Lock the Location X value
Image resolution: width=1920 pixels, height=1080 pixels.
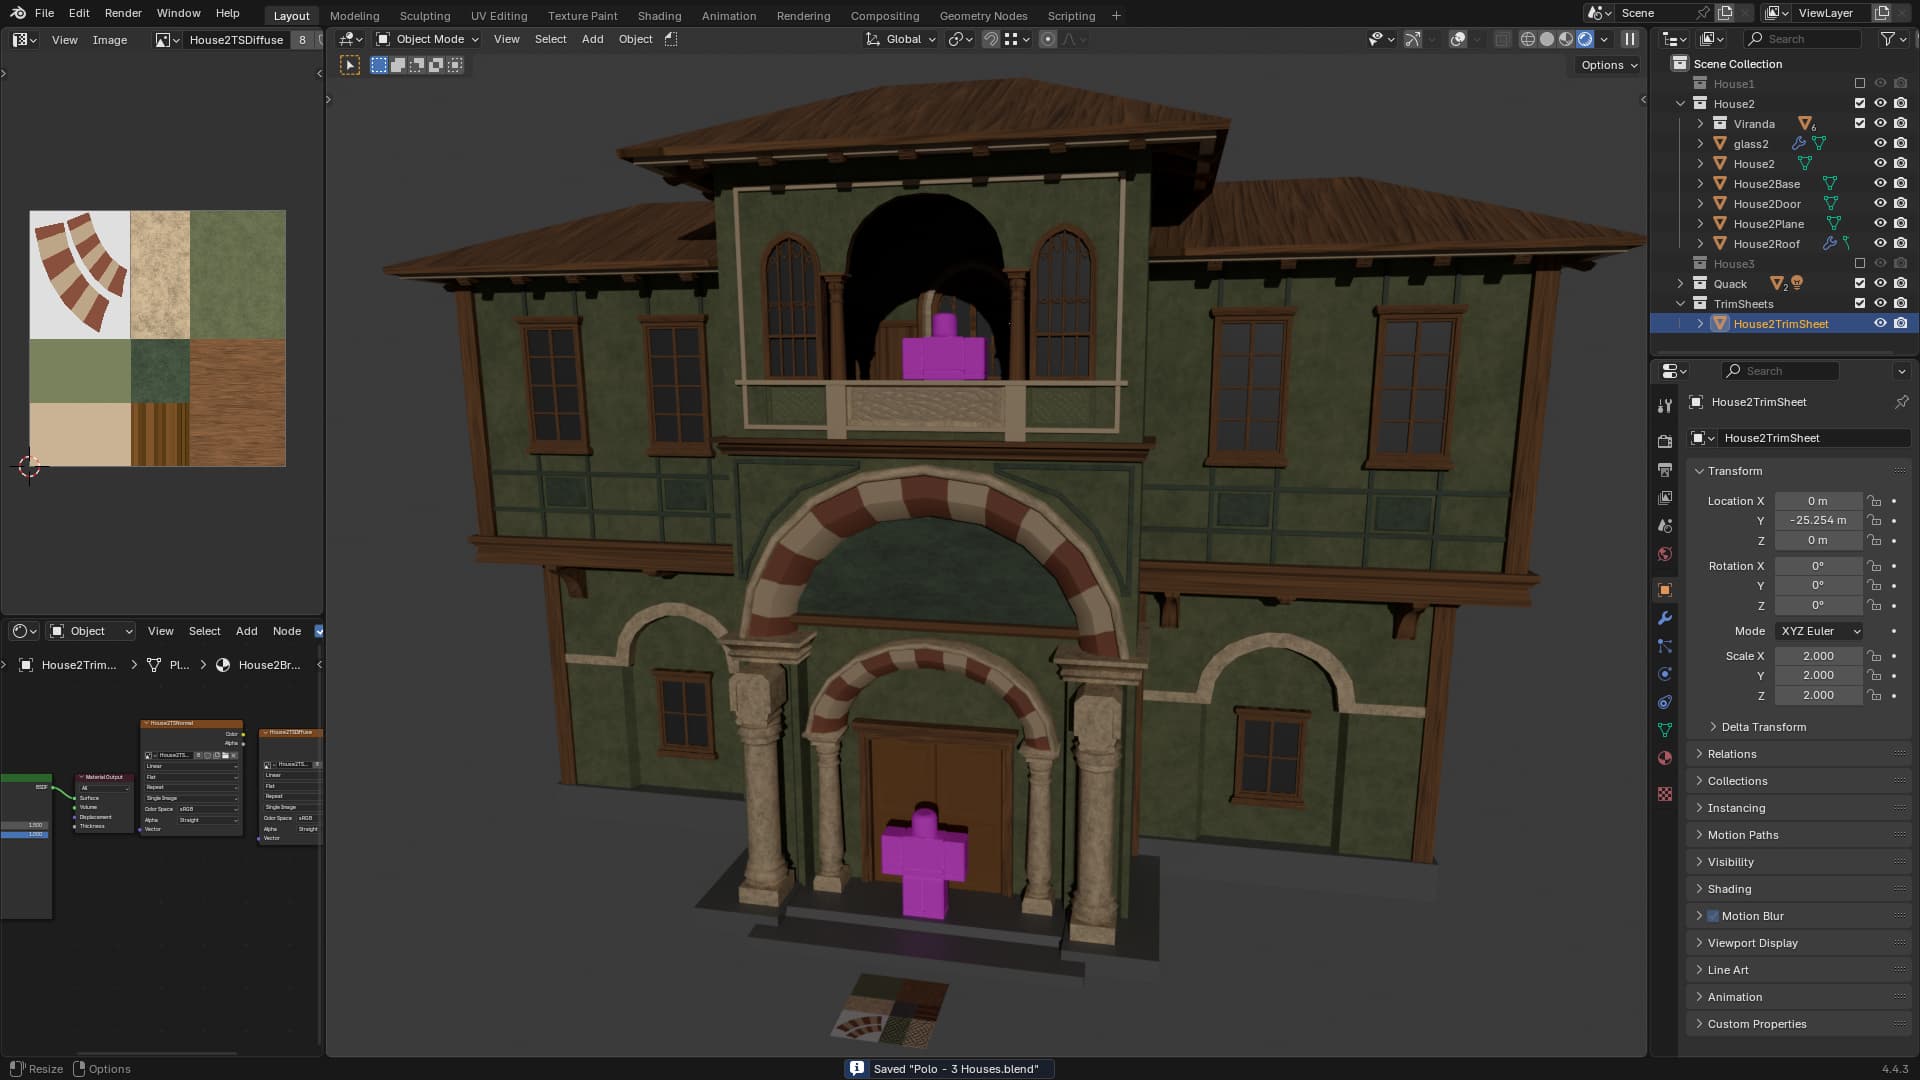pyautogui.click(x=1874, y=501)
